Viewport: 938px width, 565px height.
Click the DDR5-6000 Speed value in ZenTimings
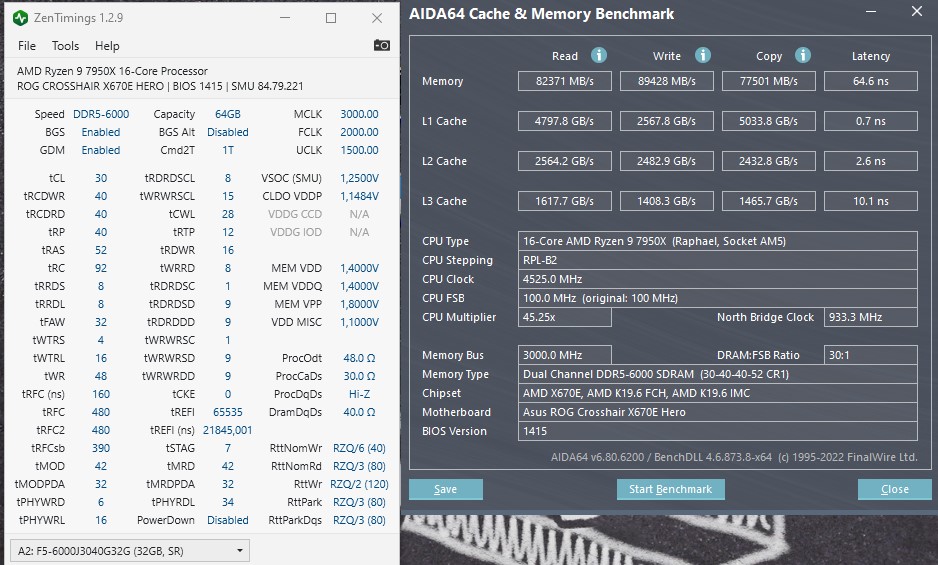[x=101, y=114]
